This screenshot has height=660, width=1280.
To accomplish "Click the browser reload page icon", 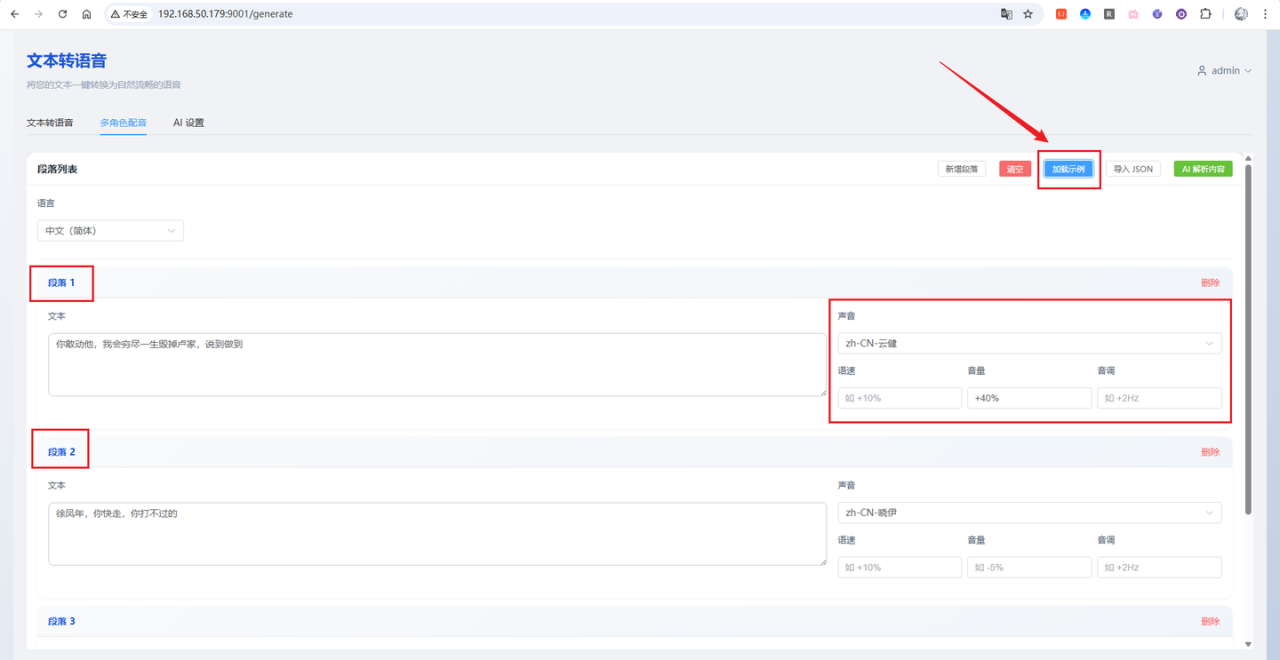I will (x=63, y=14).
